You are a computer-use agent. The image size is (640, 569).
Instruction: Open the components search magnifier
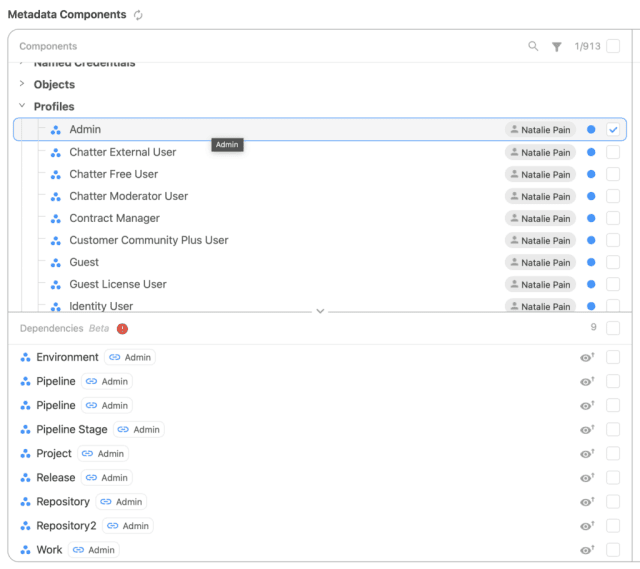pos(533,46)
